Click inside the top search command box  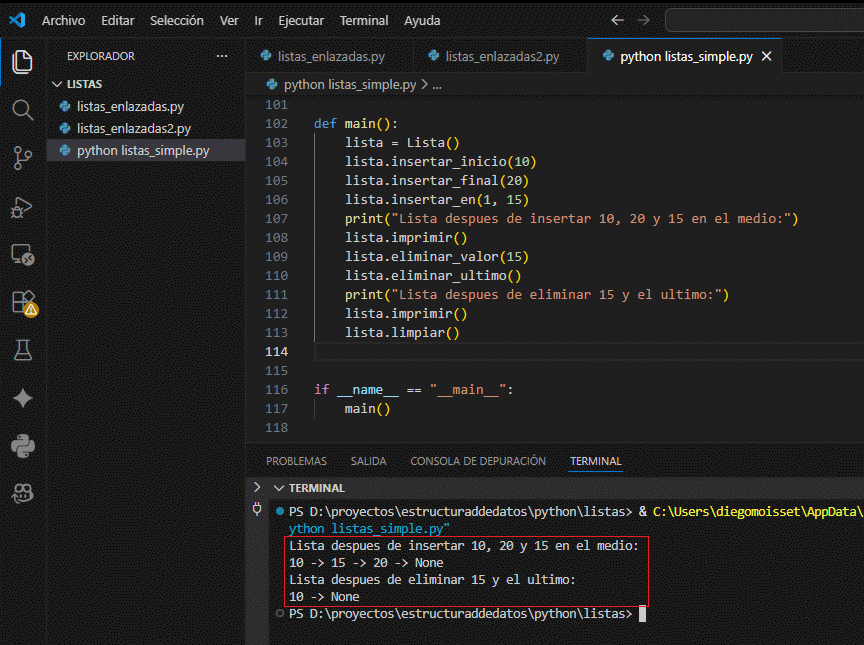click(x=770, y=19)
